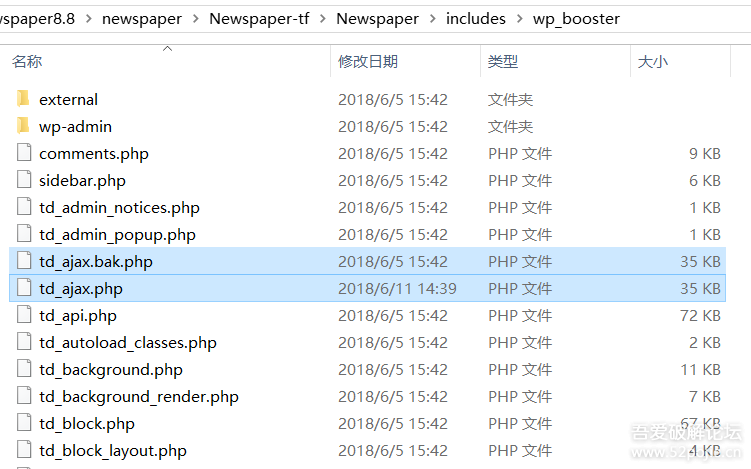This screenshot has width=751, height=469.
Task: Sort by 修改日期 column header
Action: (368, 62)
